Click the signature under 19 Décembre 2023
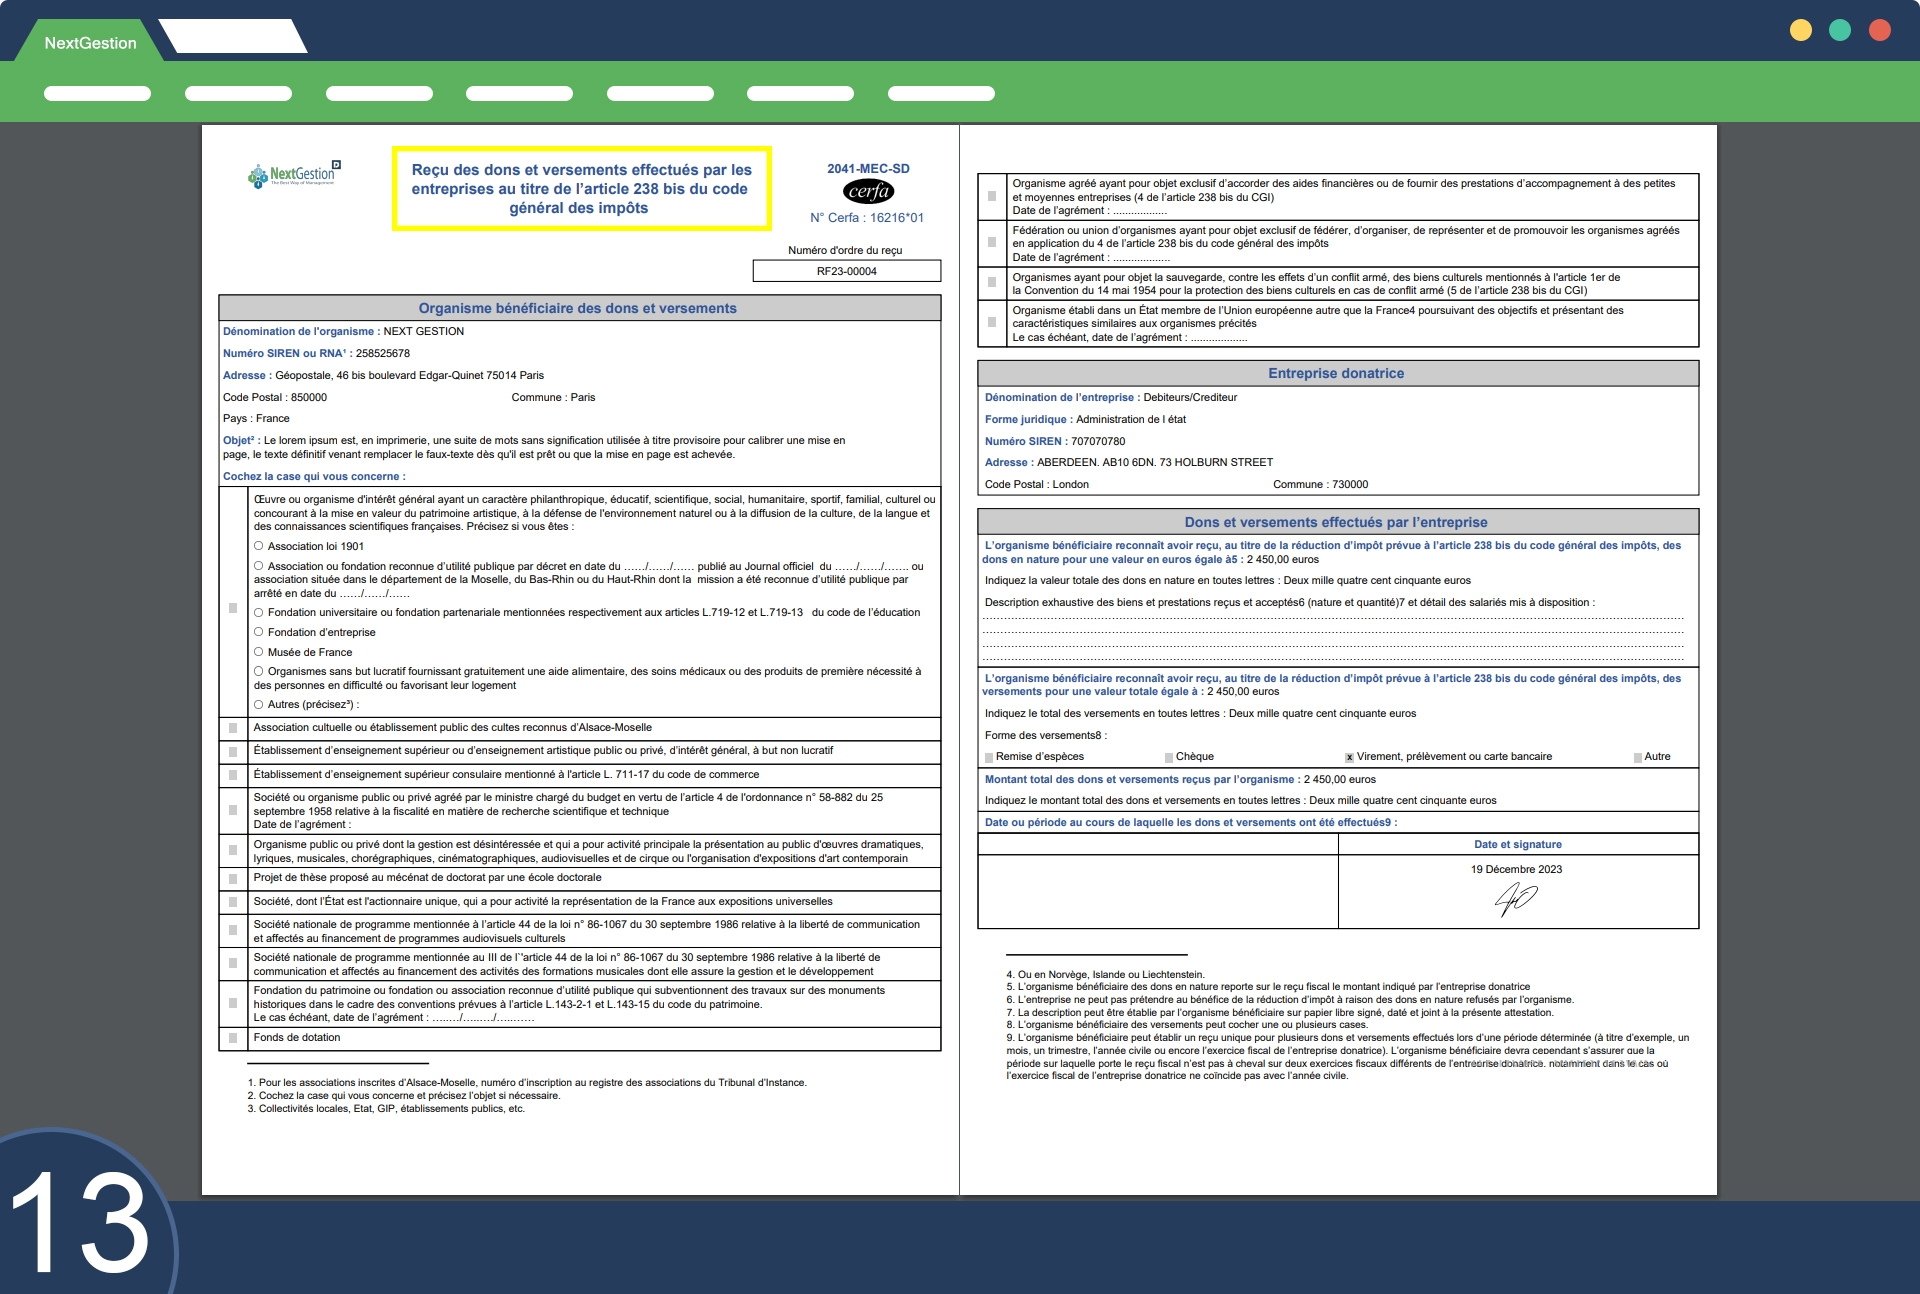 click(1515, 899)
